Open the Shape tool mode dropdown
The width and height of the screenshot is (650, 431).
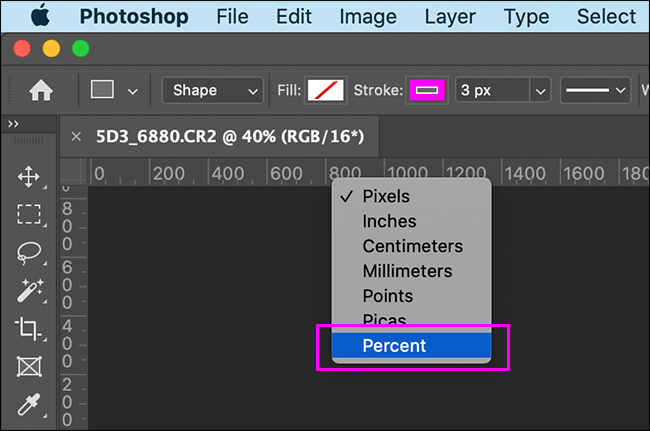pos(212,90)
